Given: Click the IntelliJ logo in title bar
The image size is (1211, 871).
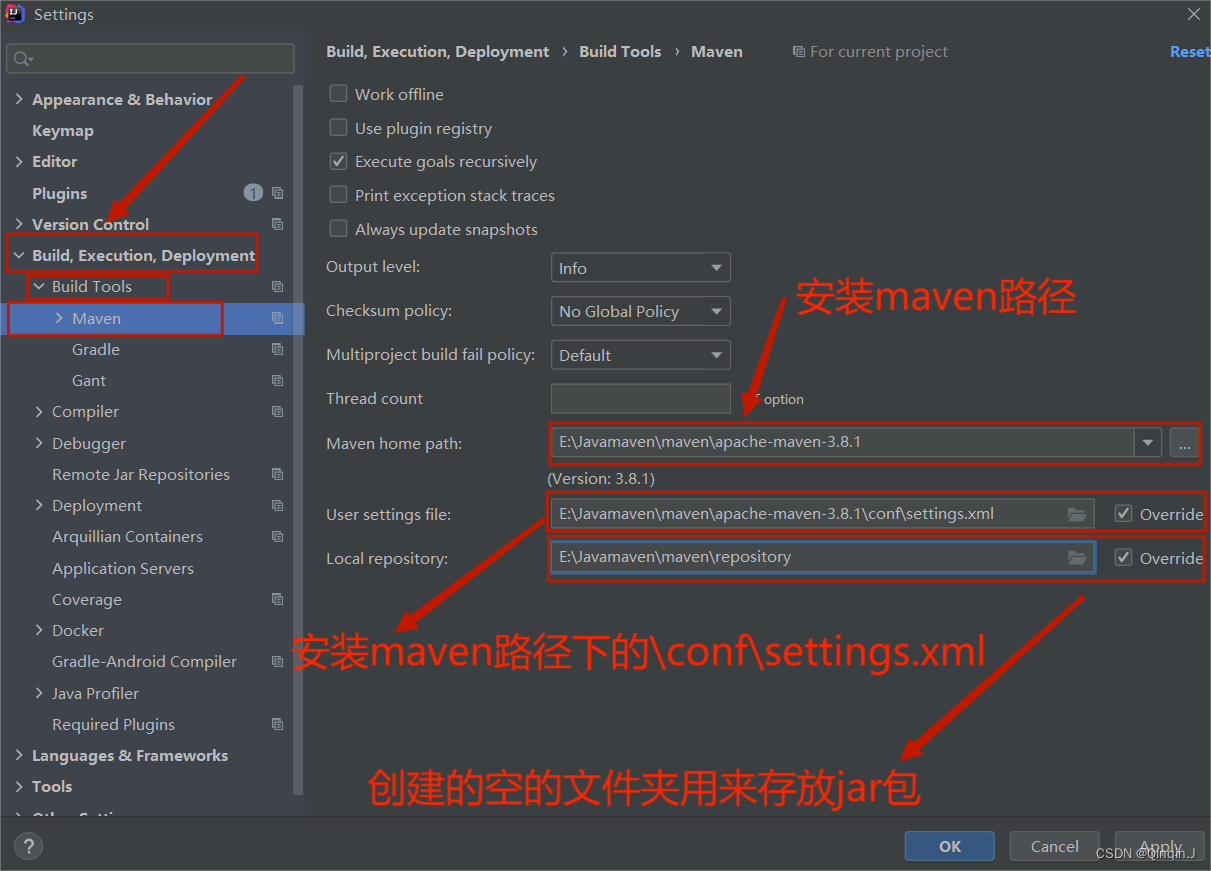Looking at the screenshot, I should (15, 14).
